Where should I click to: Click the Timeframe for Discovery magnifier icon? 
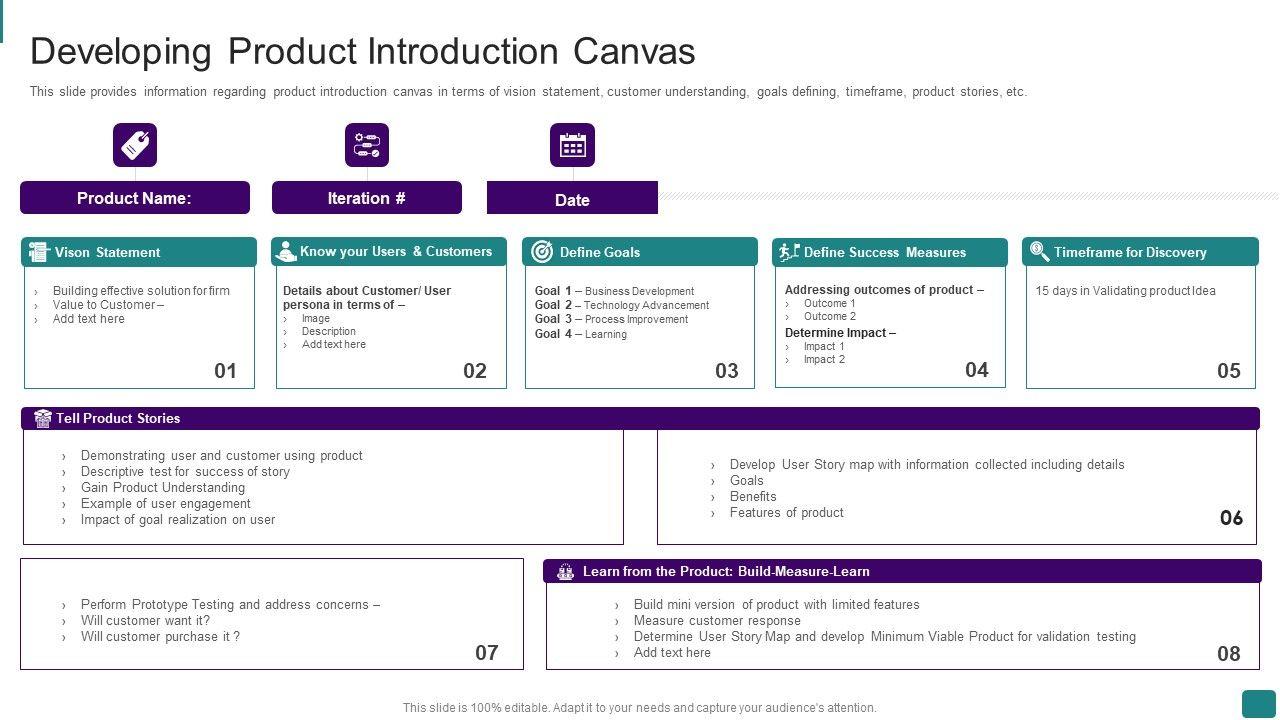[x=1039, y=251]
